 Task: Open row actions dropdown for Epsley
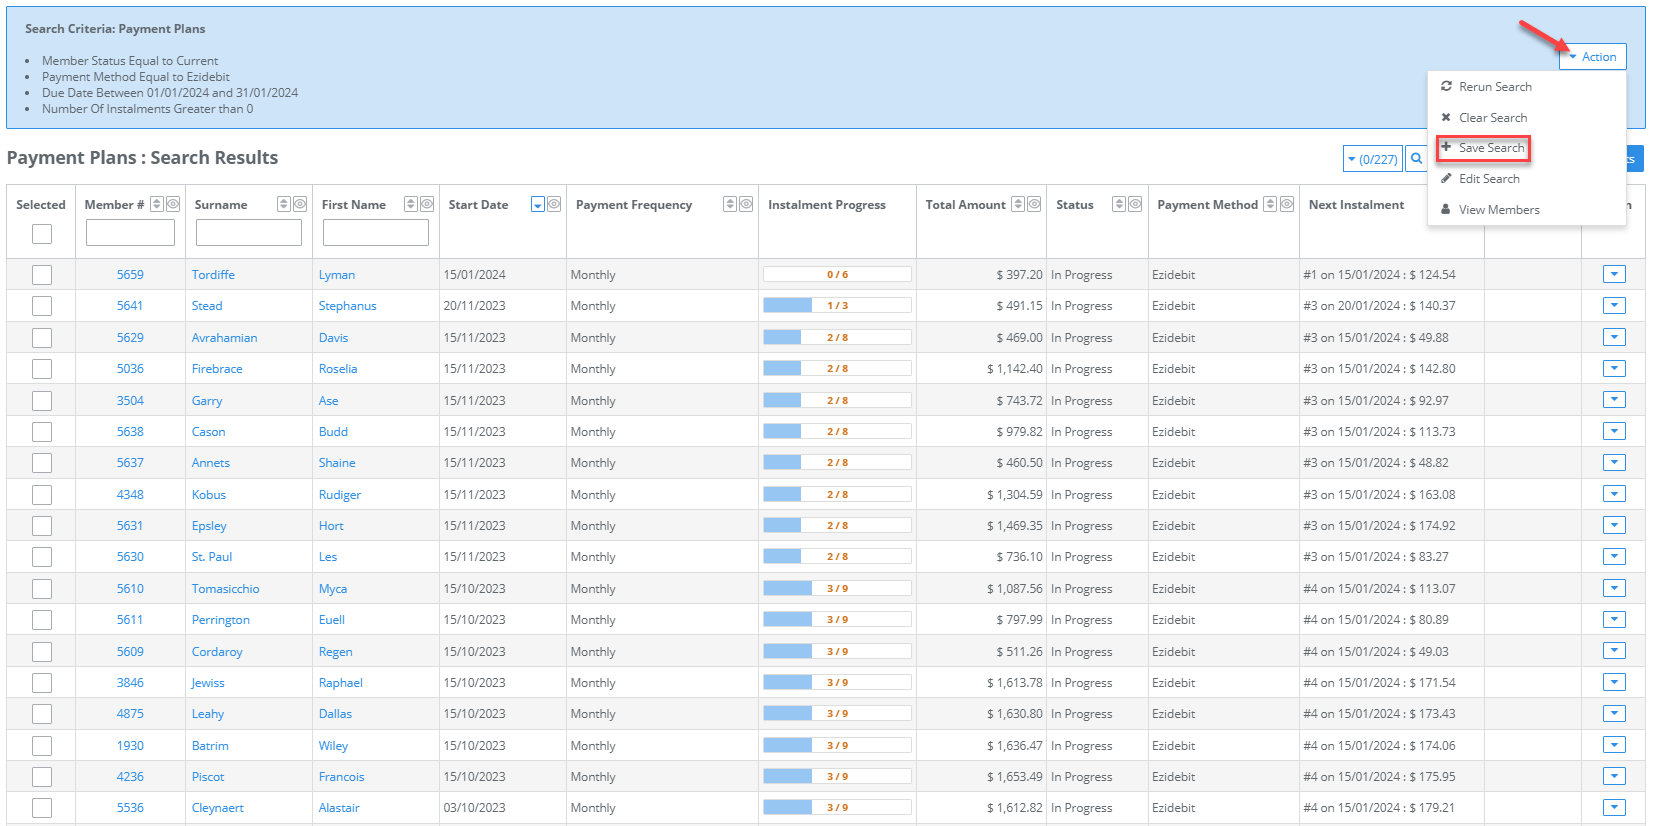click(x=1614, y=525)
